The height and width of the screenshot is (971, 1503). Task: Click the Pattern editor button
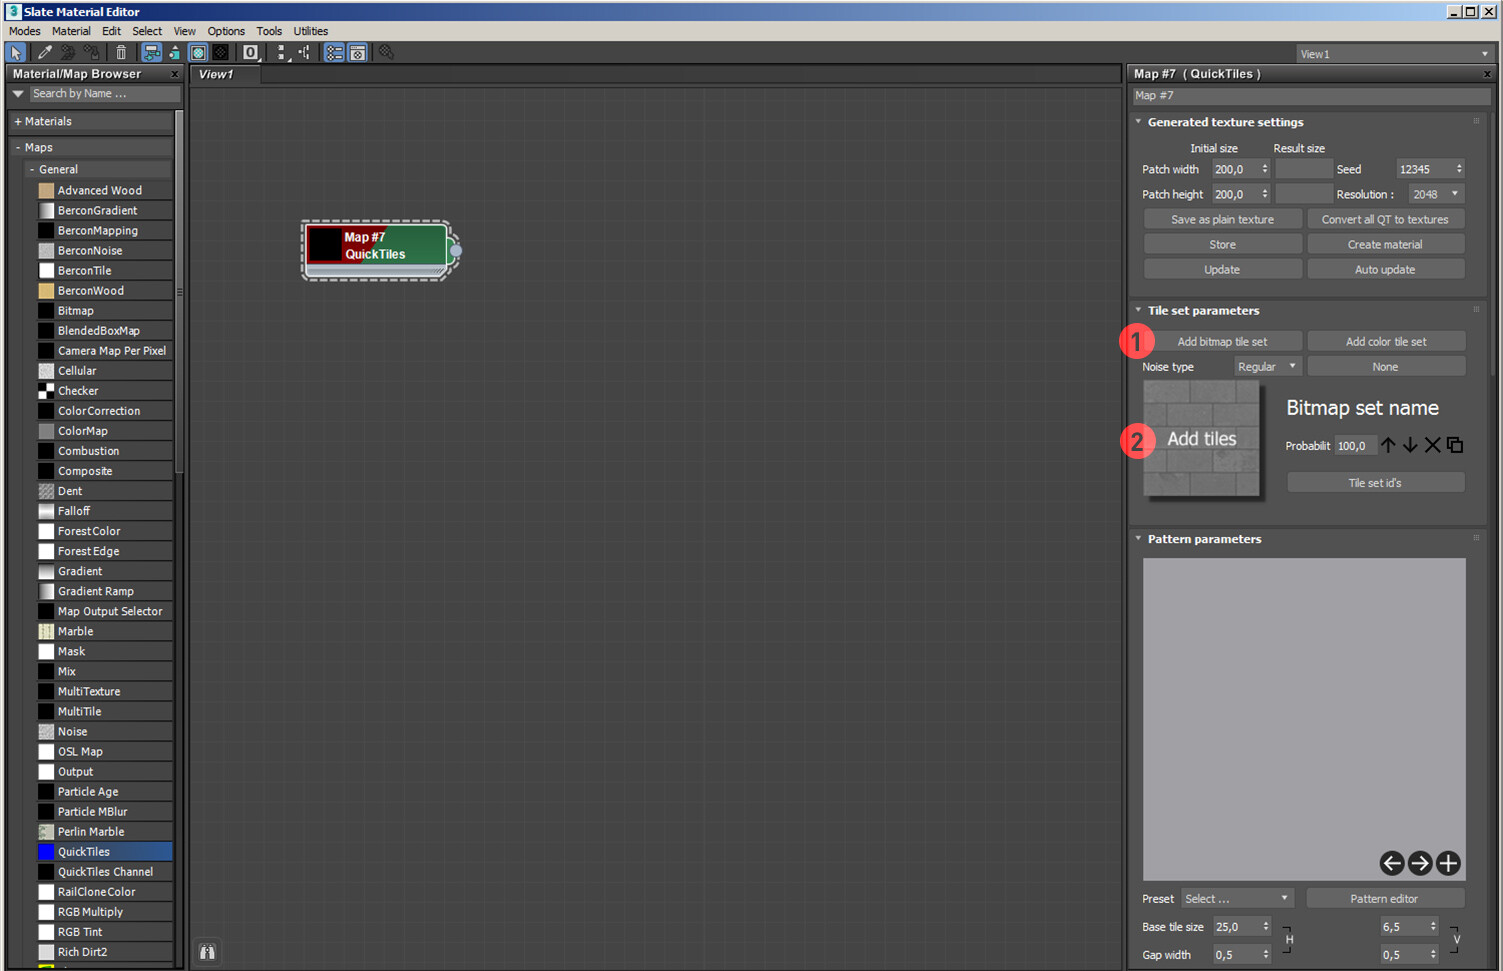coord(1384,899)
